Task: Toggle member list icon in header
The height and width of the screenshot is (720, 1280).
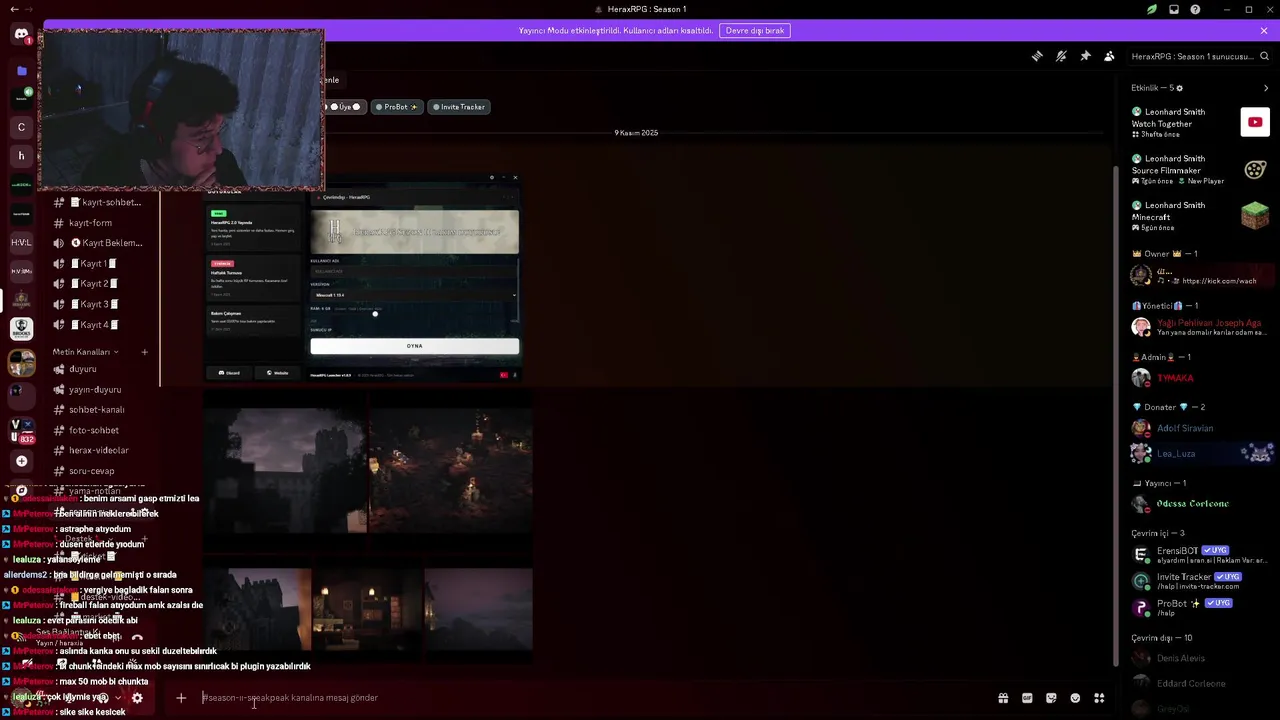Action: [x=1109, y=56]
